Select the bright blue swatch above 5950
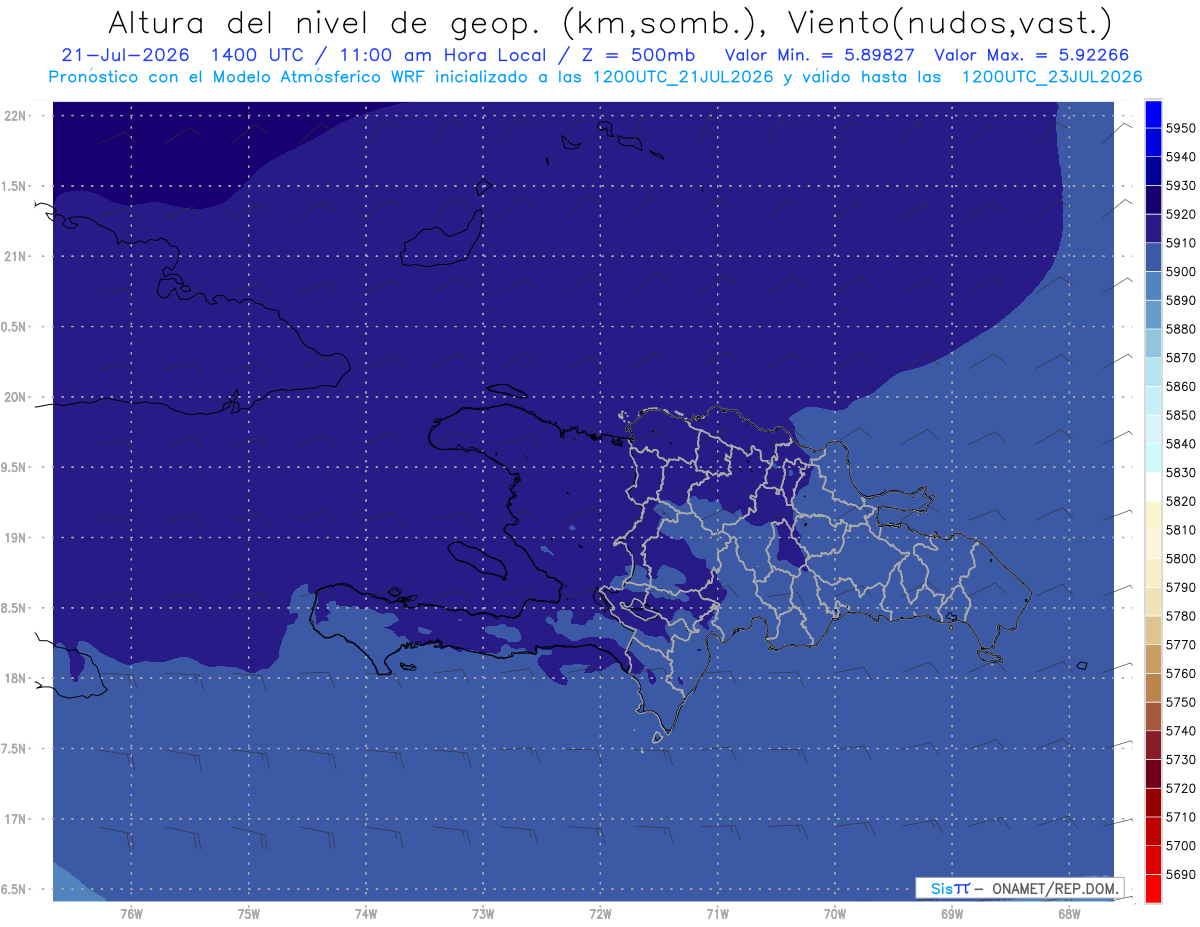Screen dimensions: 1200x927 pos(1153,114)
